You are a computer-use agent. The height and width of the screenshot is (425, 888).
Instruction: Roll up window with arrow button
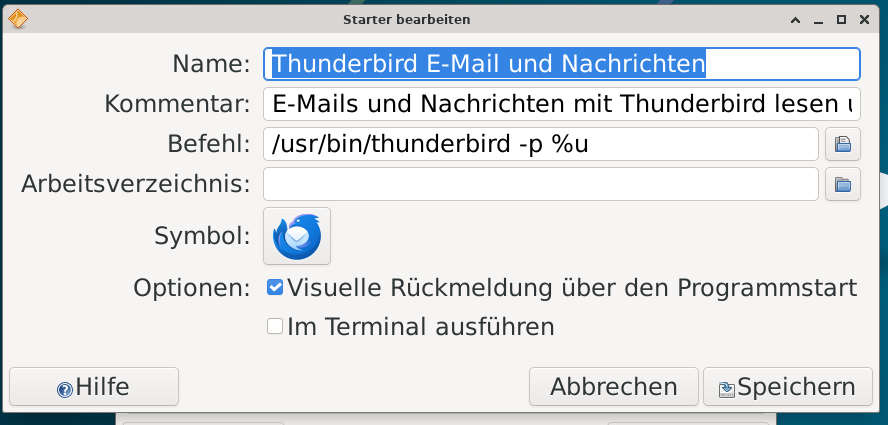(796, 19)
